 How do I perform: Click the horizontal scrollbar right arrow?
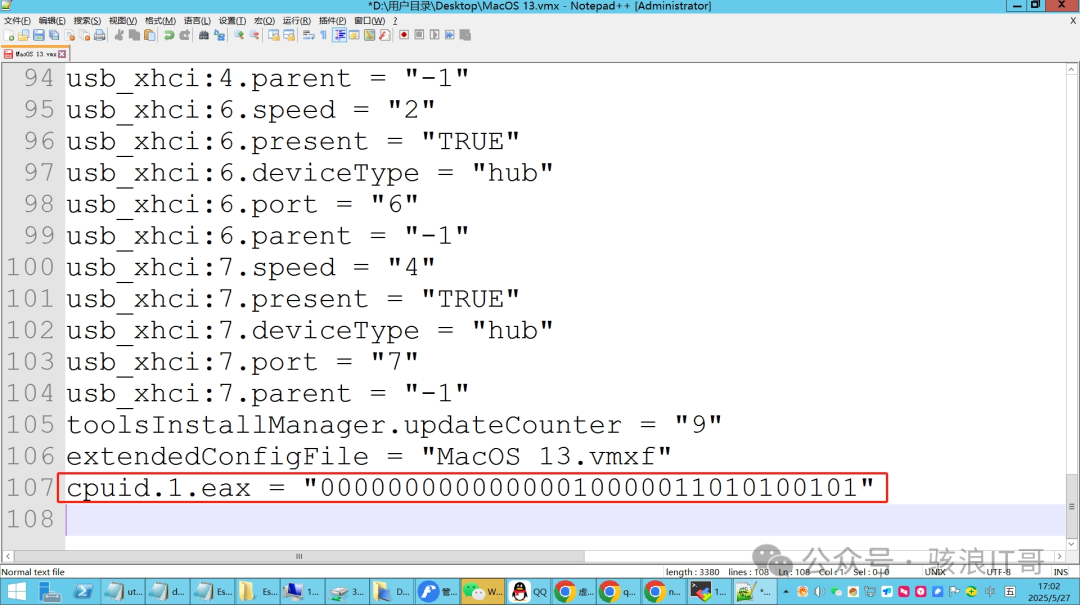pyautogui.click(x=1060, y=556)
